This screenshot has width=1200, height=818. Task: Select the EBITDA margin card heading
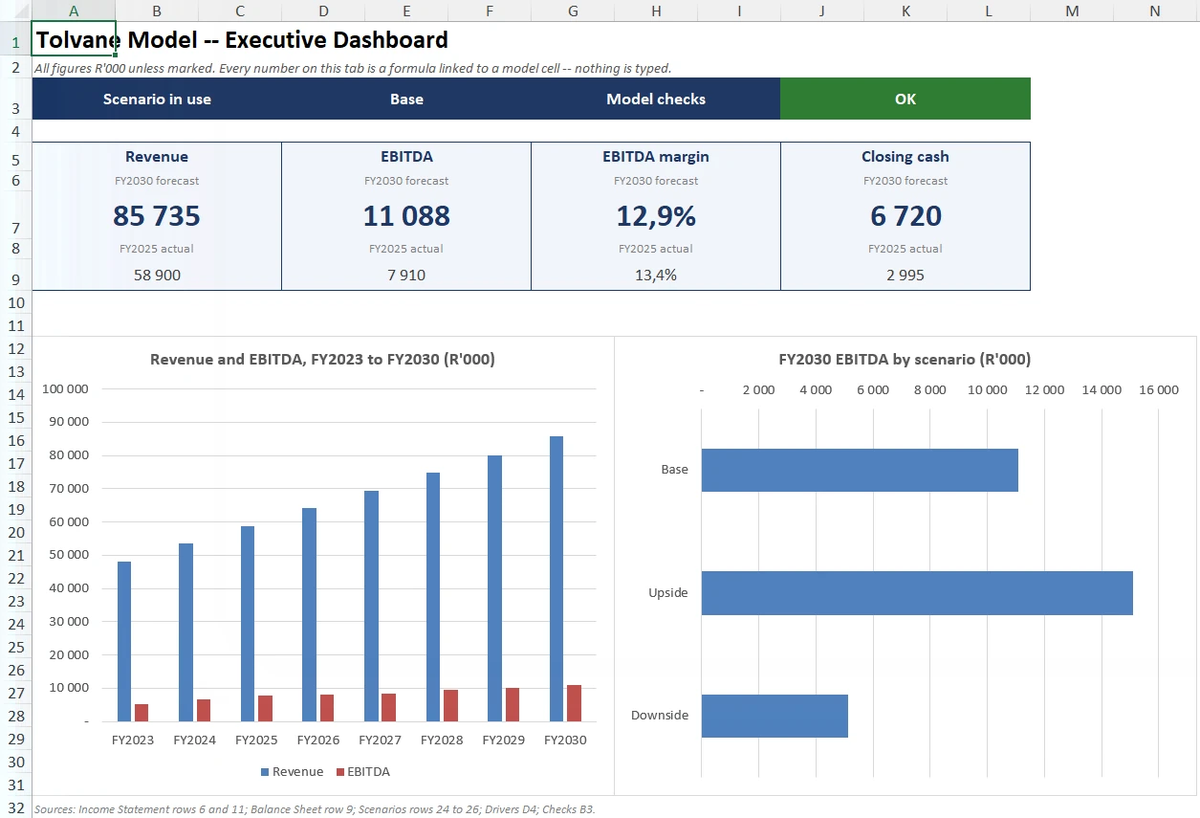point(656,156)
